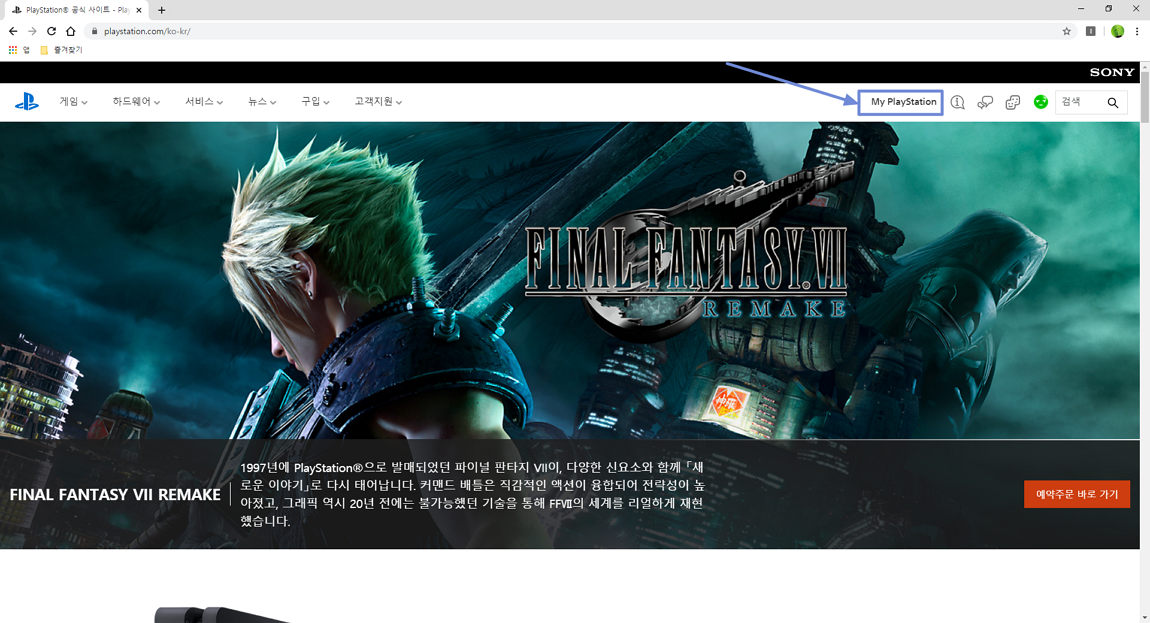Bookmark page with the star icon
1150x623 pixels.
point(1066,31)
